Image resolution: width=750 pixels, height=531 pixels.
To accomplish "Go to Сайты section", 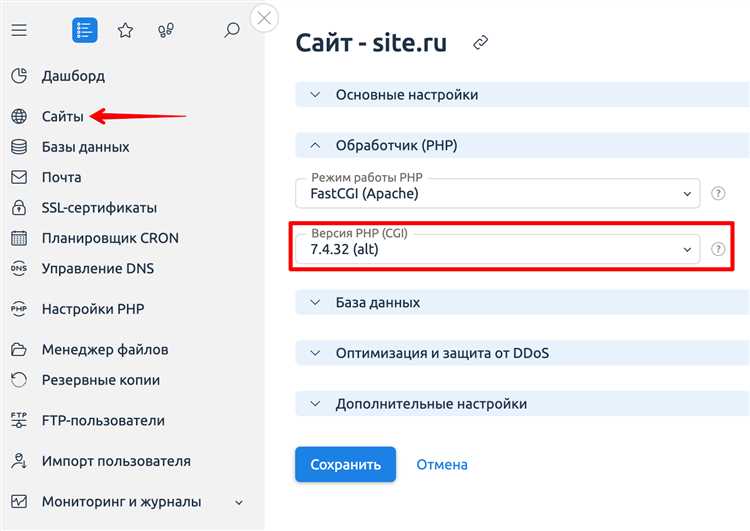I will click(x=63, y=116).
